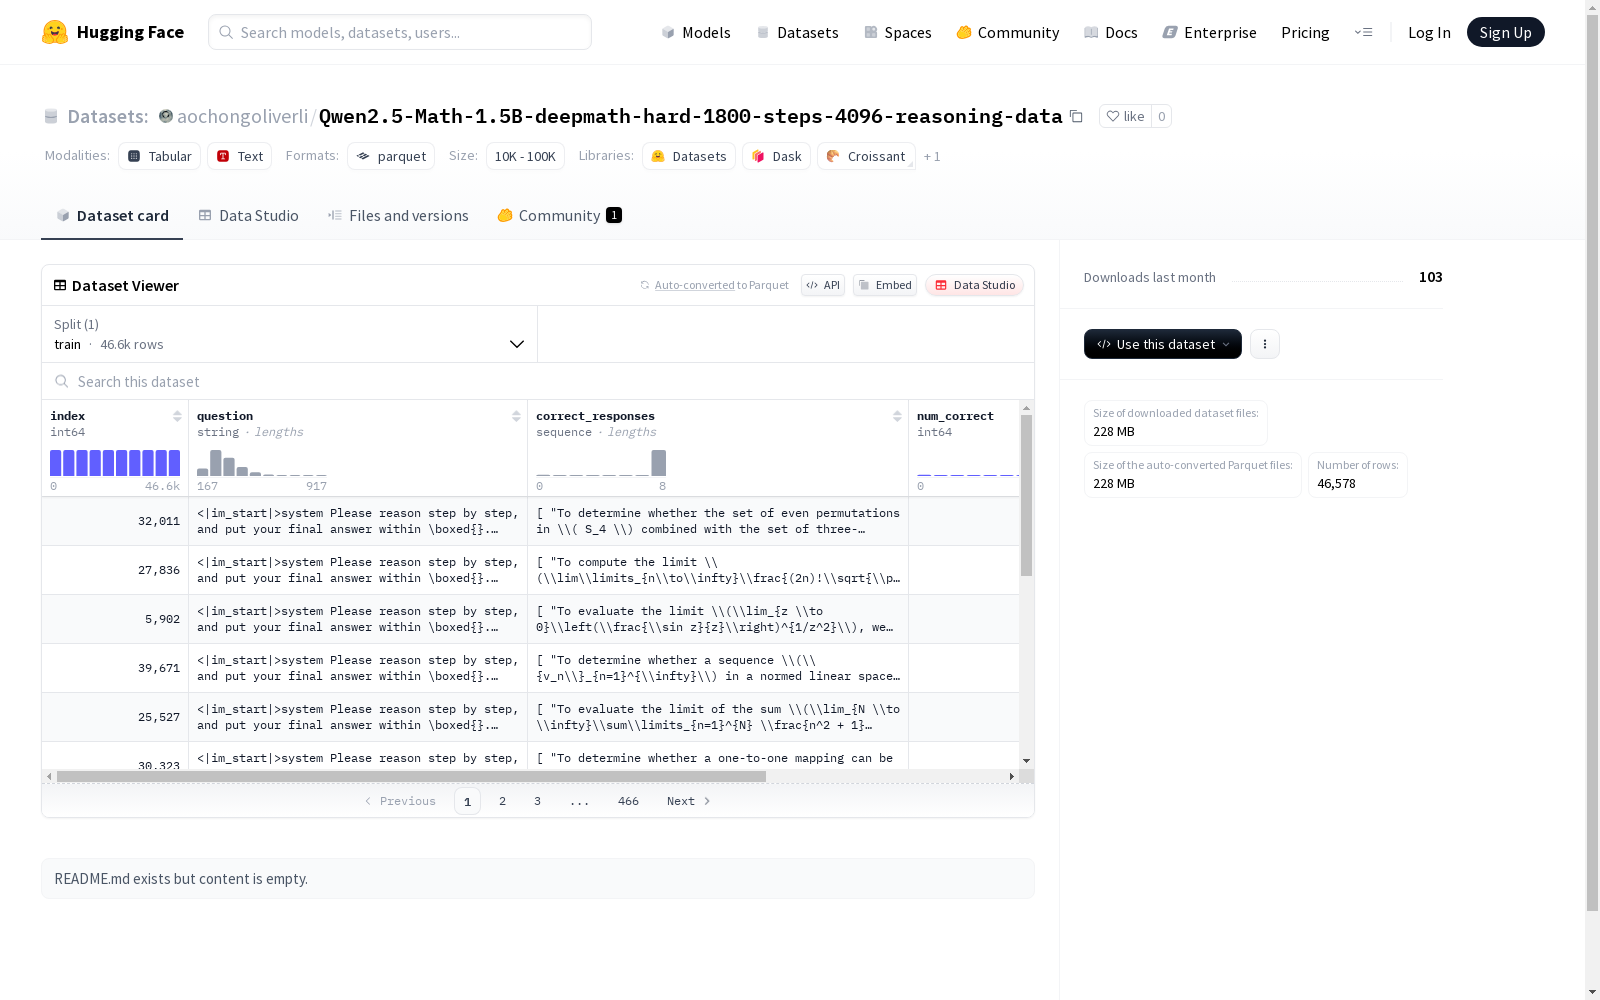Go to last page 466

tap(628, 801)
